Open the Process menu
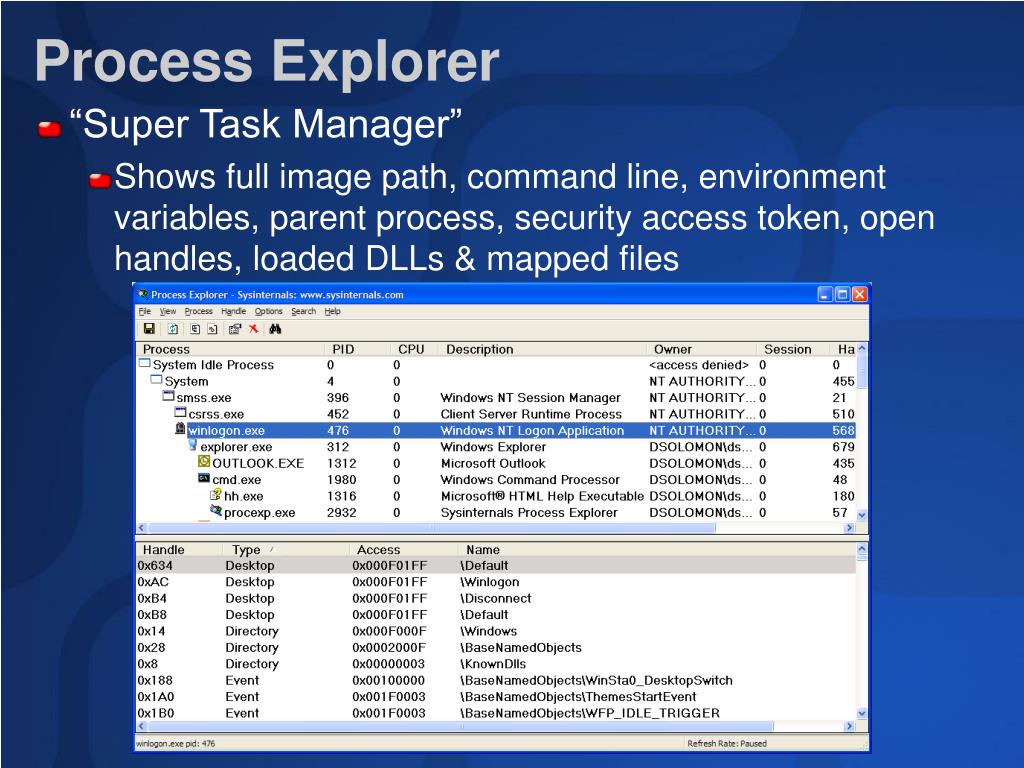The height and width of the screenshot is (768, 1024). [199, 311]
